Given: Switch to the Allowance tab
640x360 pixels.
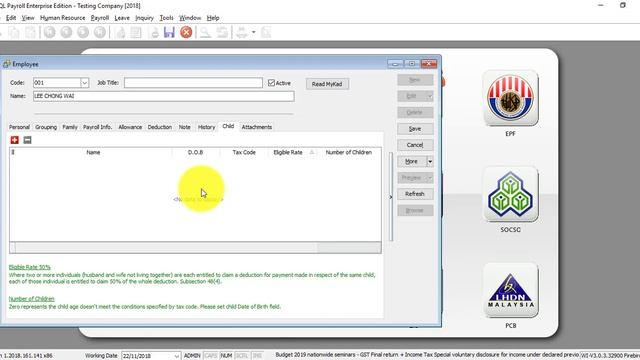Looking at the screenshot, I should [130, 127].
